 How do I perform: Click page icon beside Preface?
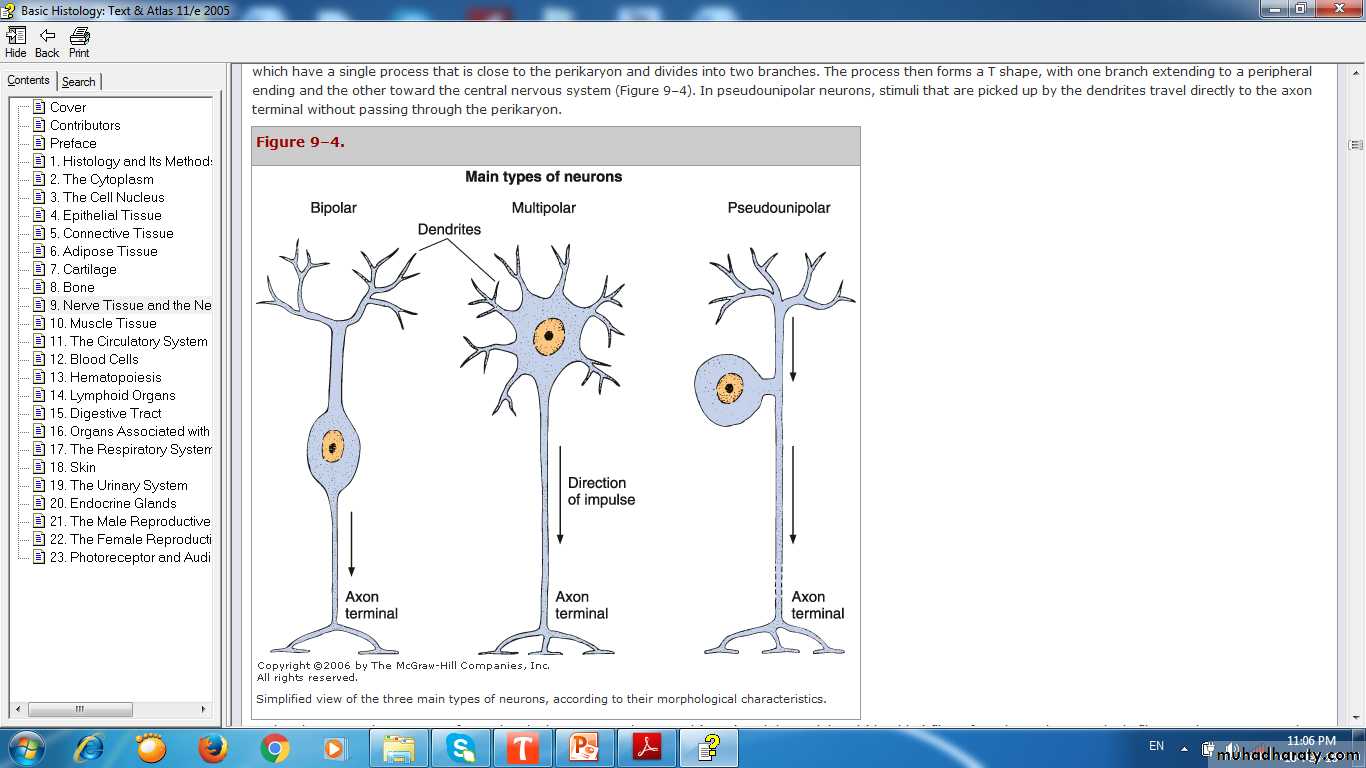click(39, 143)
